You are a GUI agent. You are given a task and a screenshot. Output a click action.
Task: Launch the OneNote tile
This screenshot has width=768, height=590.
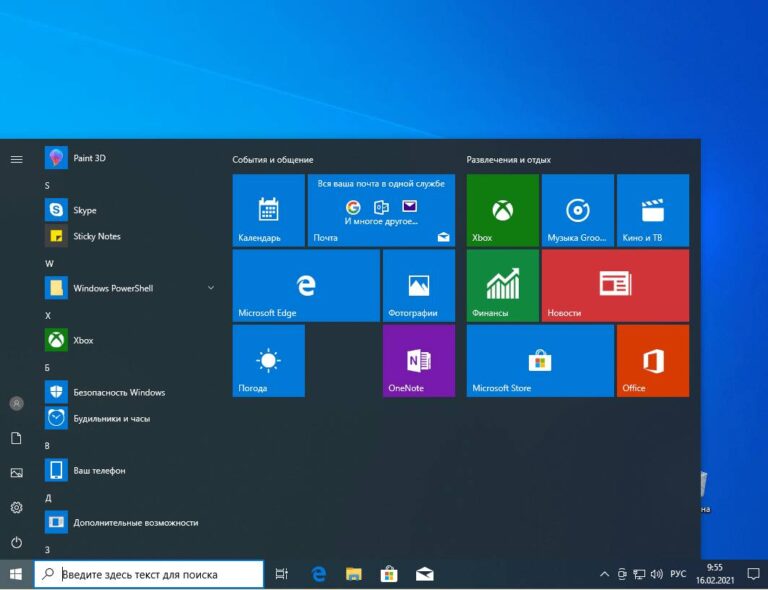(419, 361)
